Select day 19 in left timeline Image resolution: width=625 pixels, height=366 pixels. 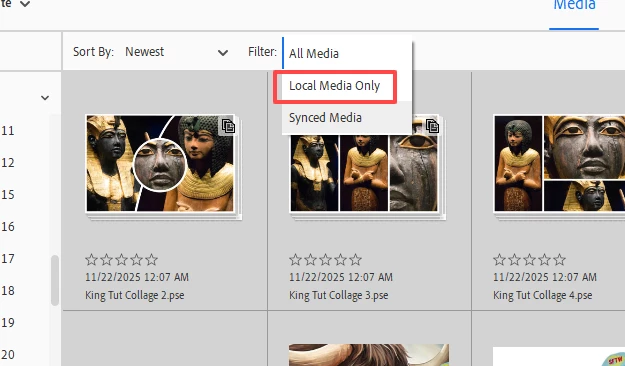pos(8,323)
